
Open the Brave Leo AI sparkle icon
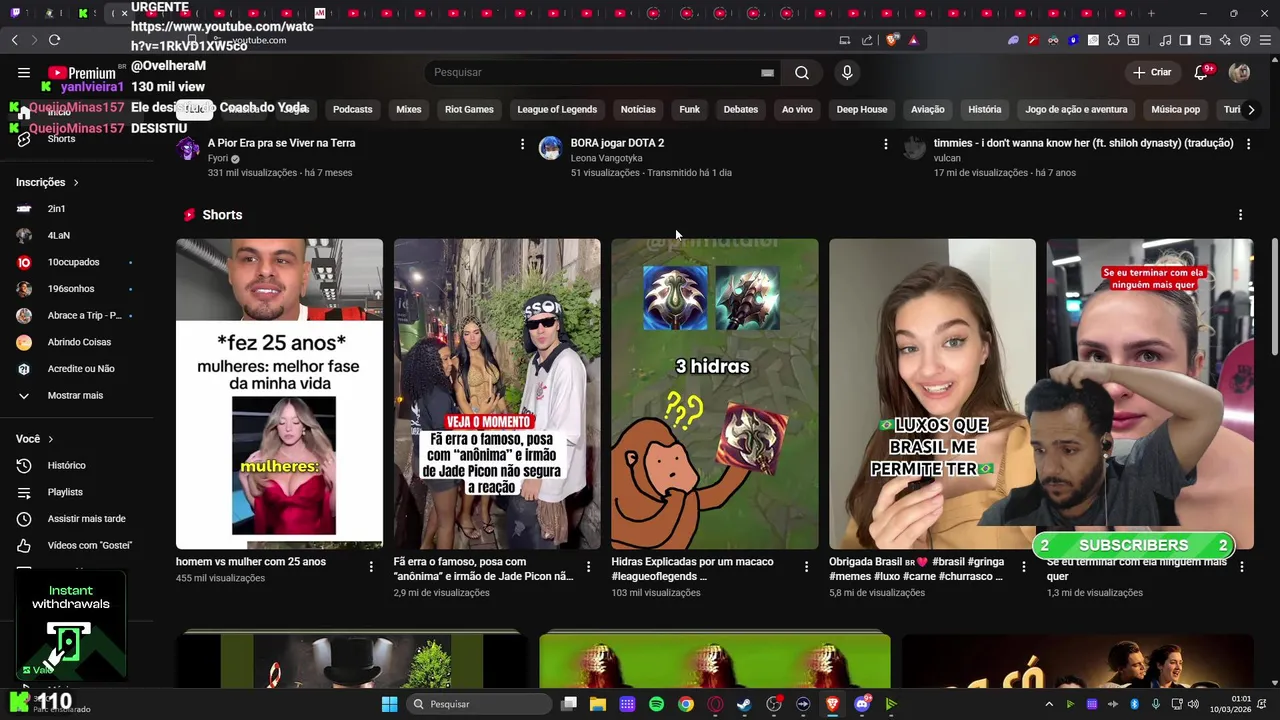tap(1225, 40)
